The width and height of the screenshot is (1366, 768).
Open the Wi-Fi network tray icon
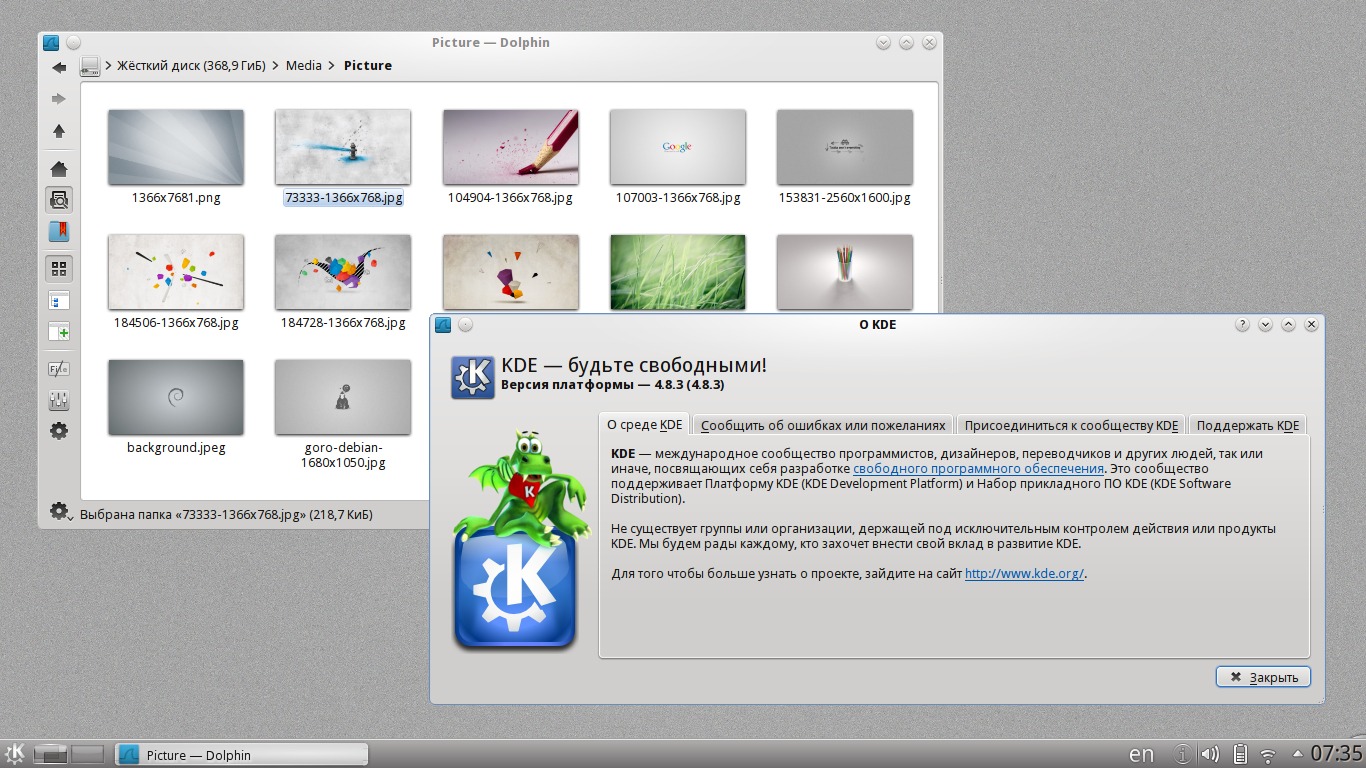tap(1268, 755)
